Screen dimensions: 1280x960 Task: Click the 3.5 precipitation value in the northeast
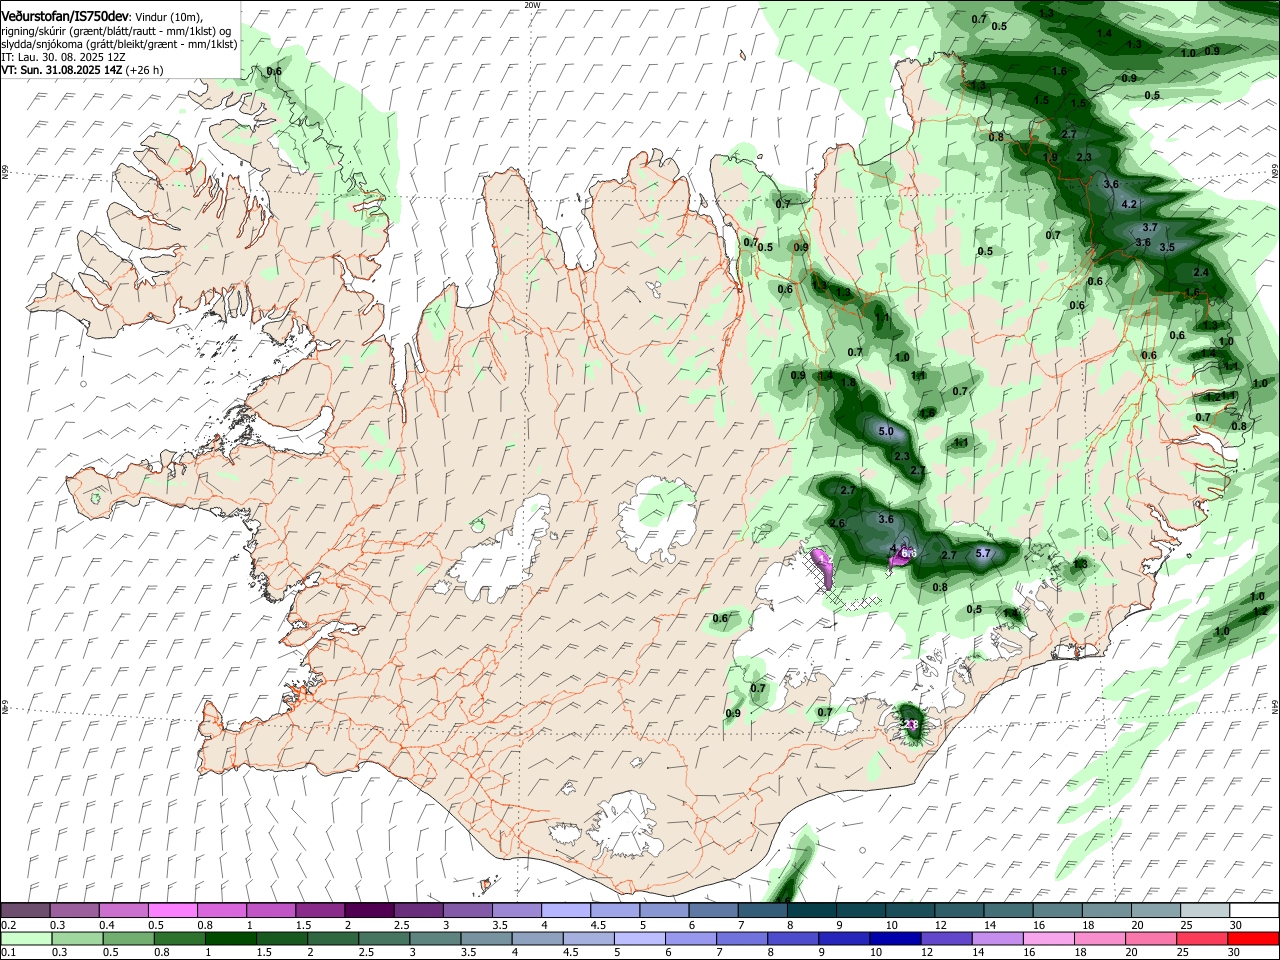pyautogui.click(x=1167, y=247)
